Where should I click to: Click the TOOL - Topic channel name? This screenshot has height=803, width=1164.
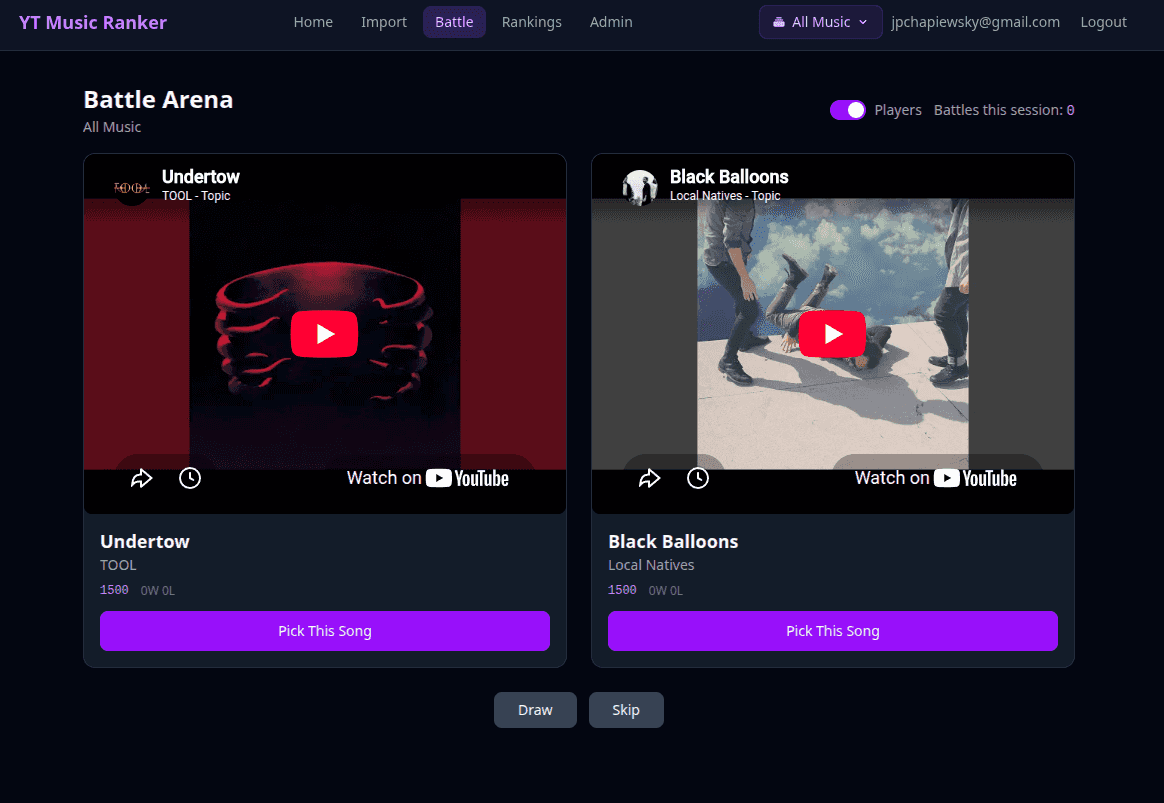coord(196,196)
